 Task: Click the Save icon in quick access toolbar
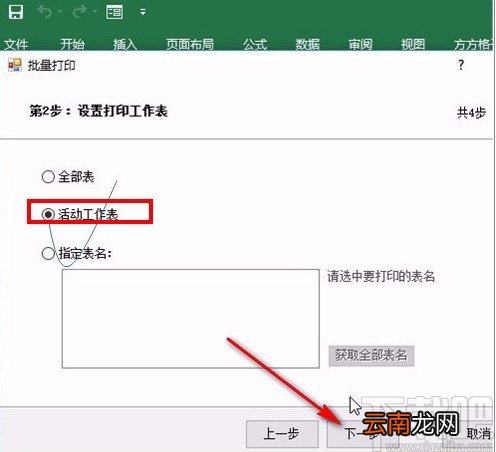16,12
